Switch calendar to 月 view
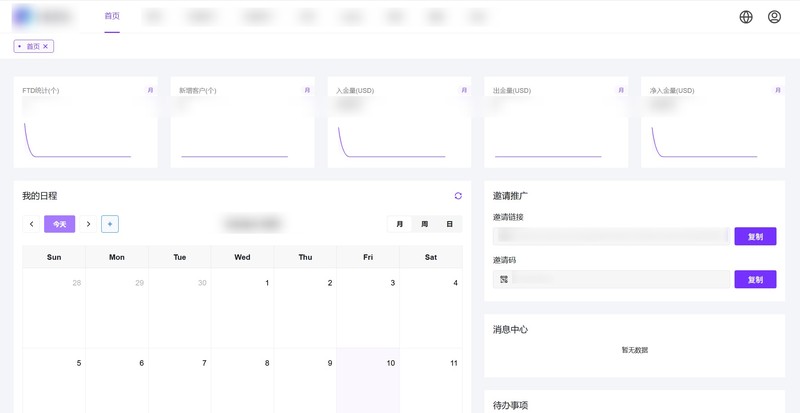The image size is (800, 413). tap(400, 224)
